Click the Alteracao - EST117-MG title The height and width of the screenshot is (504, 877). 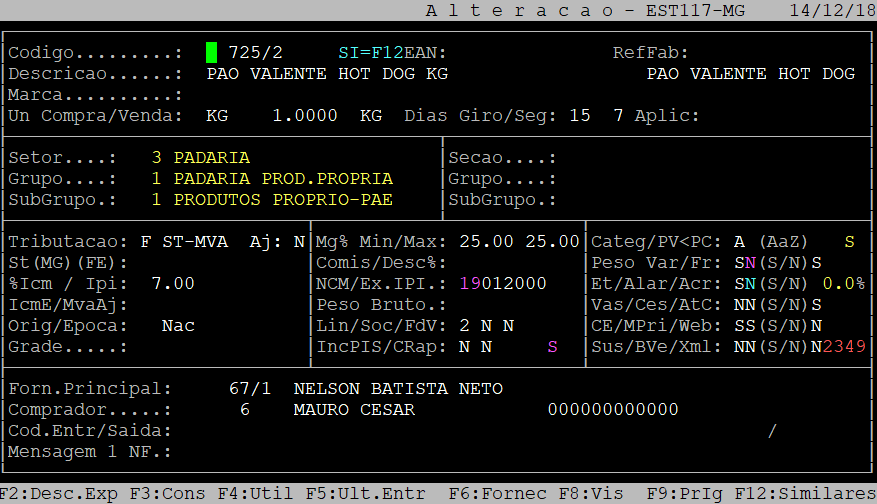(x=585, y=11)
